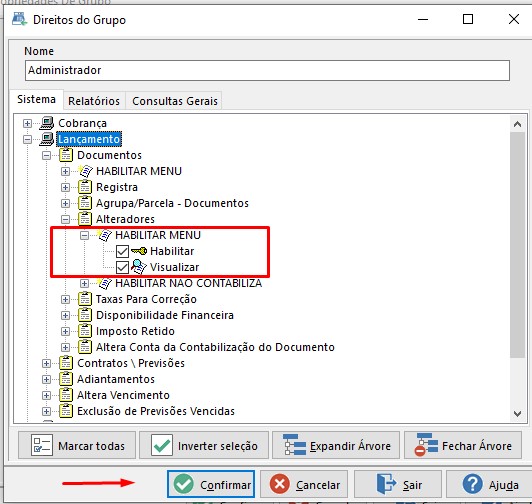Screen dimensions: 532x504
Task: Click the Marcar todas button
Action: (x=77, y=445)
